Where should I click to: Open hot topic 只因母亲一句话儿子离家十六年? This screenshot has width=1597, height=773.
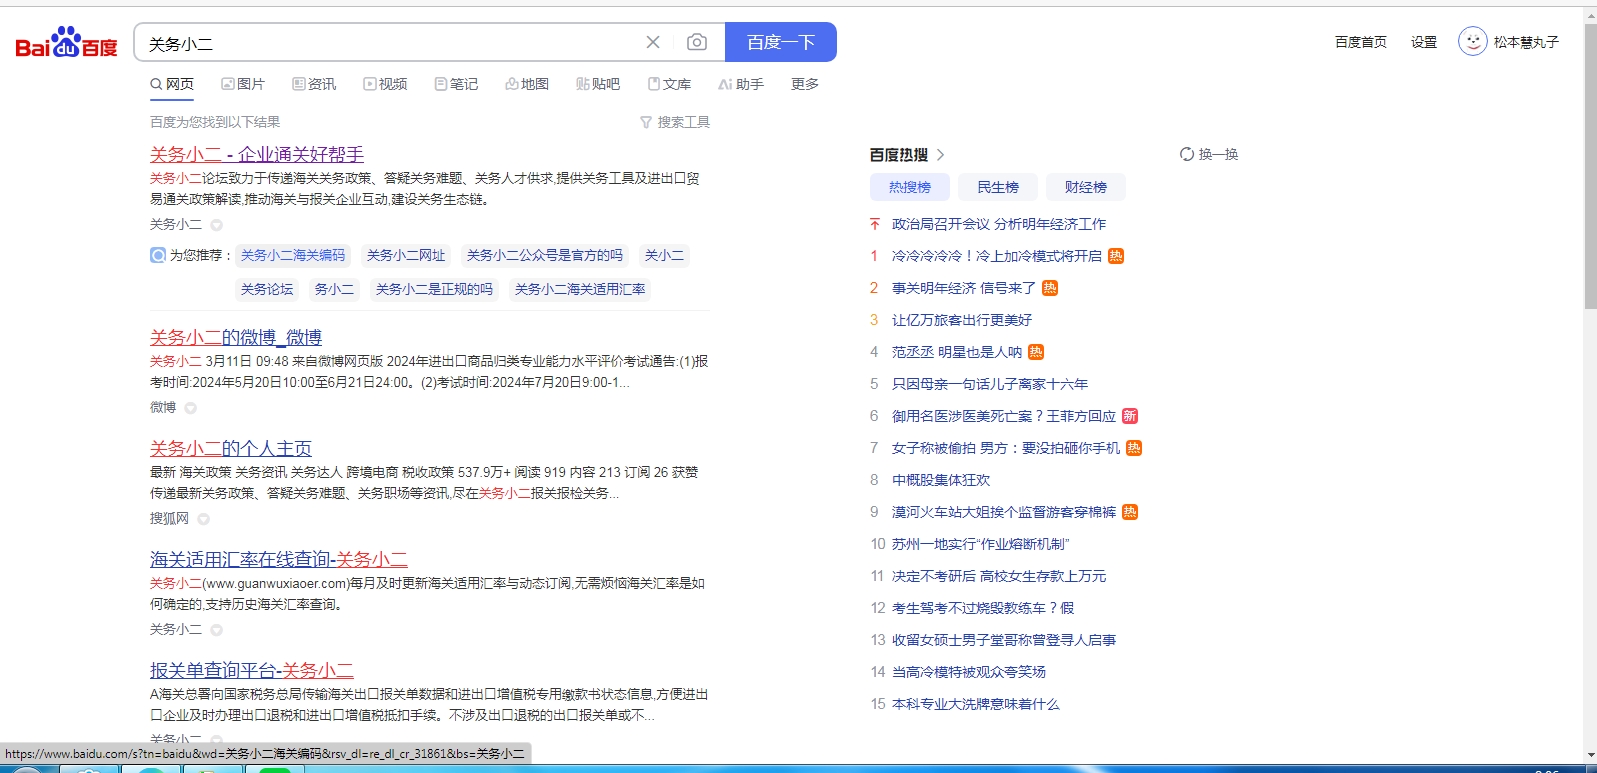tap(990, 384)
